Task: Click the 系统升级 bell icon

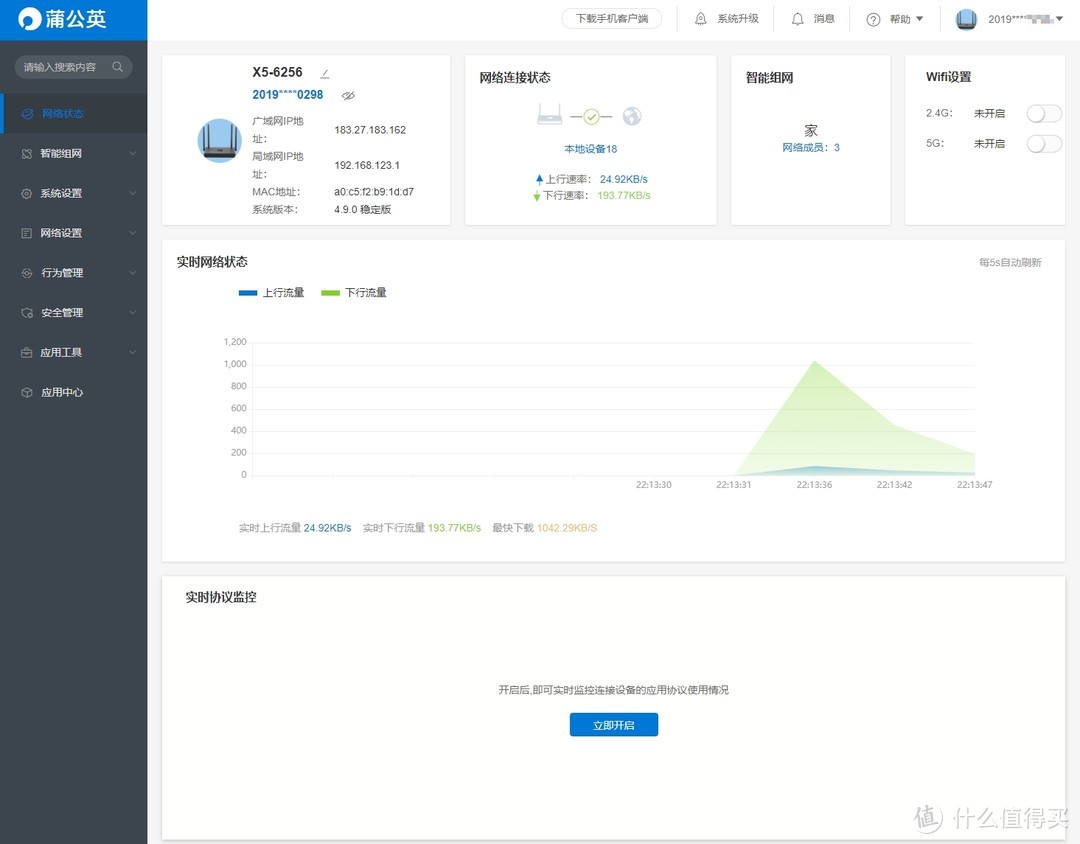Action: pyautogui.click(x=700, y=19)
